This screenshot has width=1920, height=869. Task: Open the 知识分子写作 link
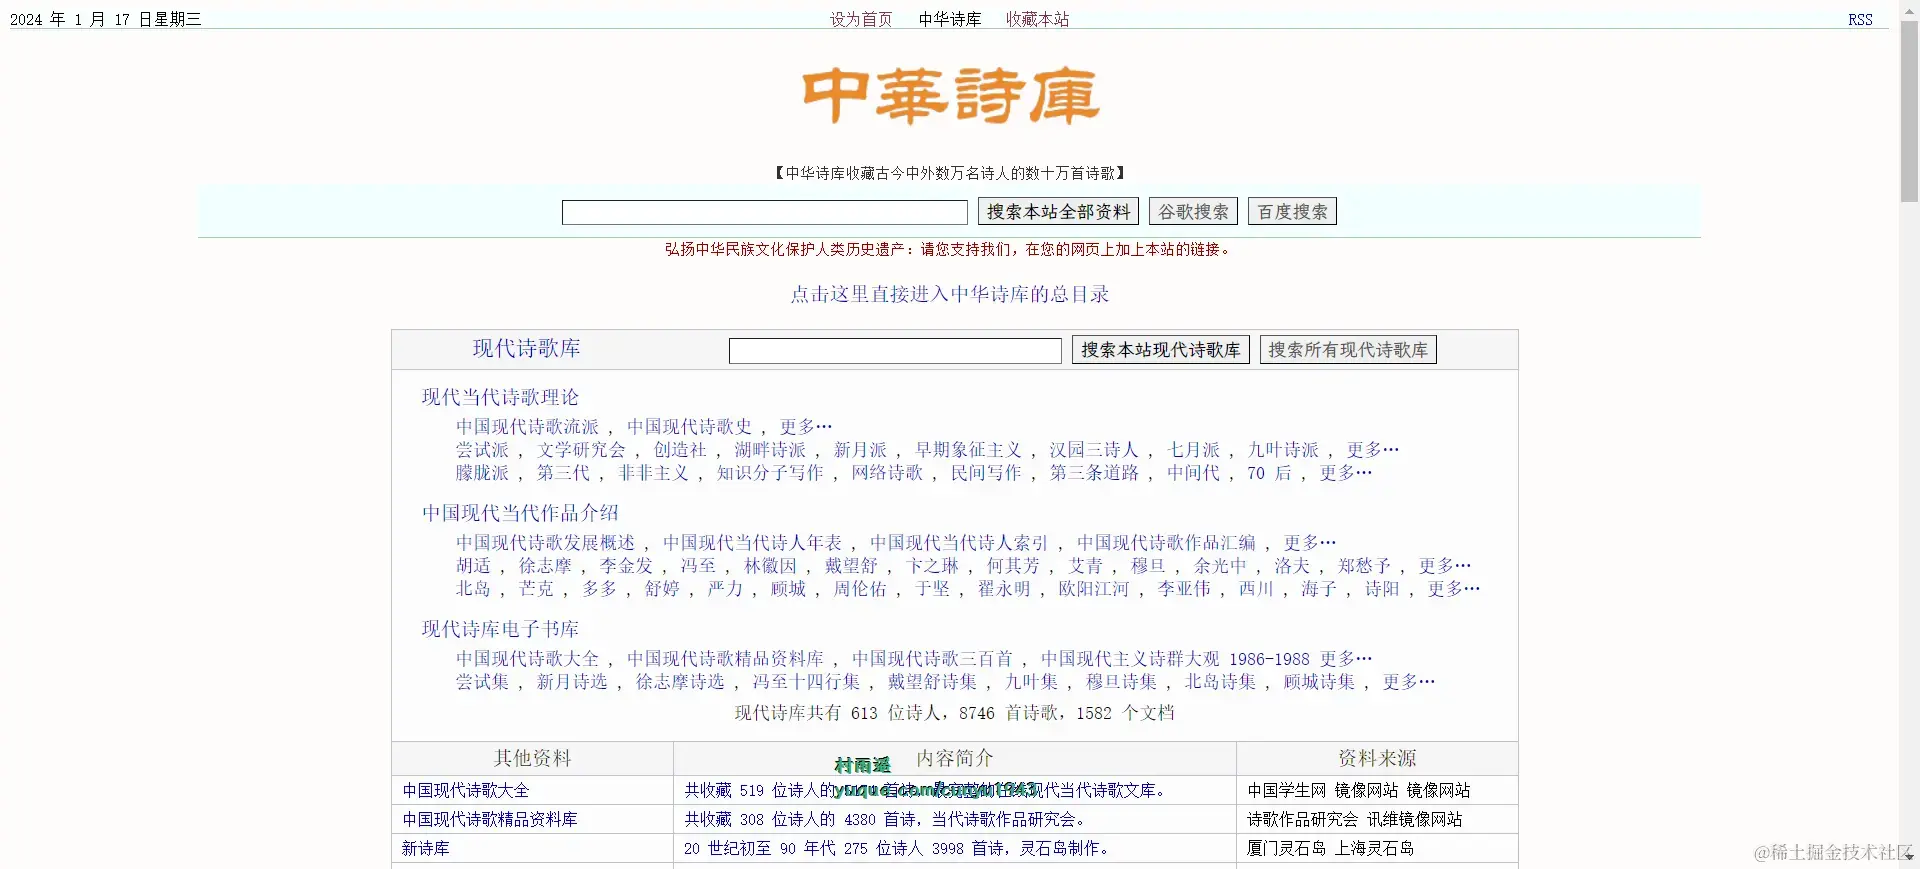point(770,473)
